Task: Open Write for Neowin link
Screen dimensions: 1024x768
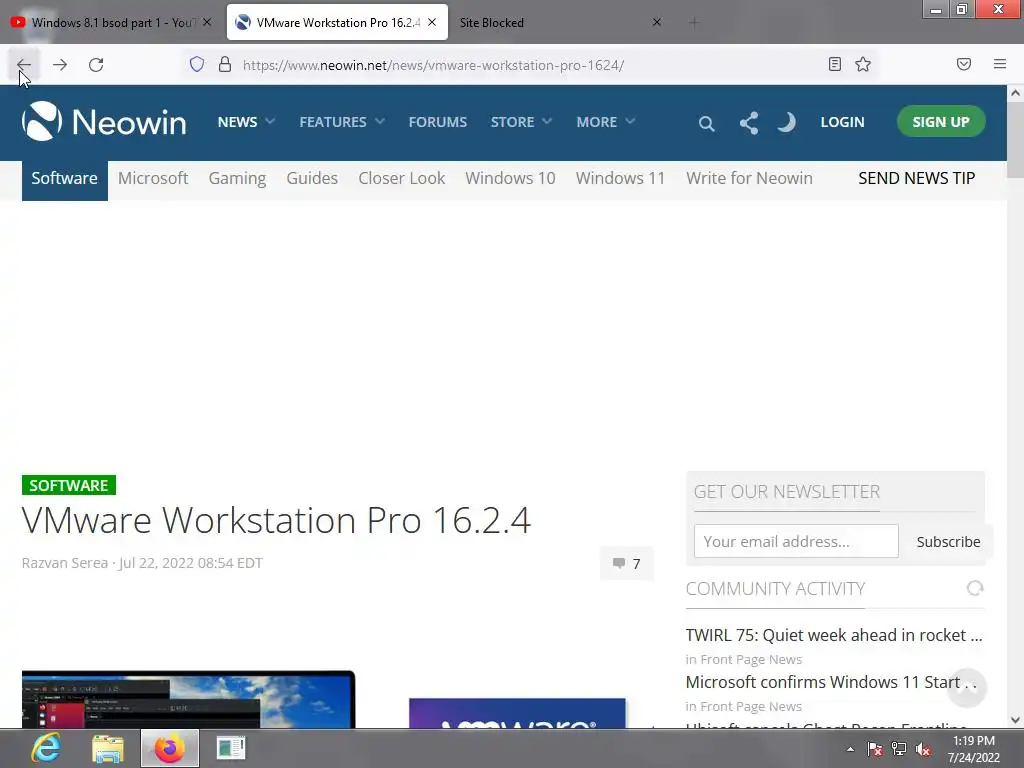Action: click(749, 178)
